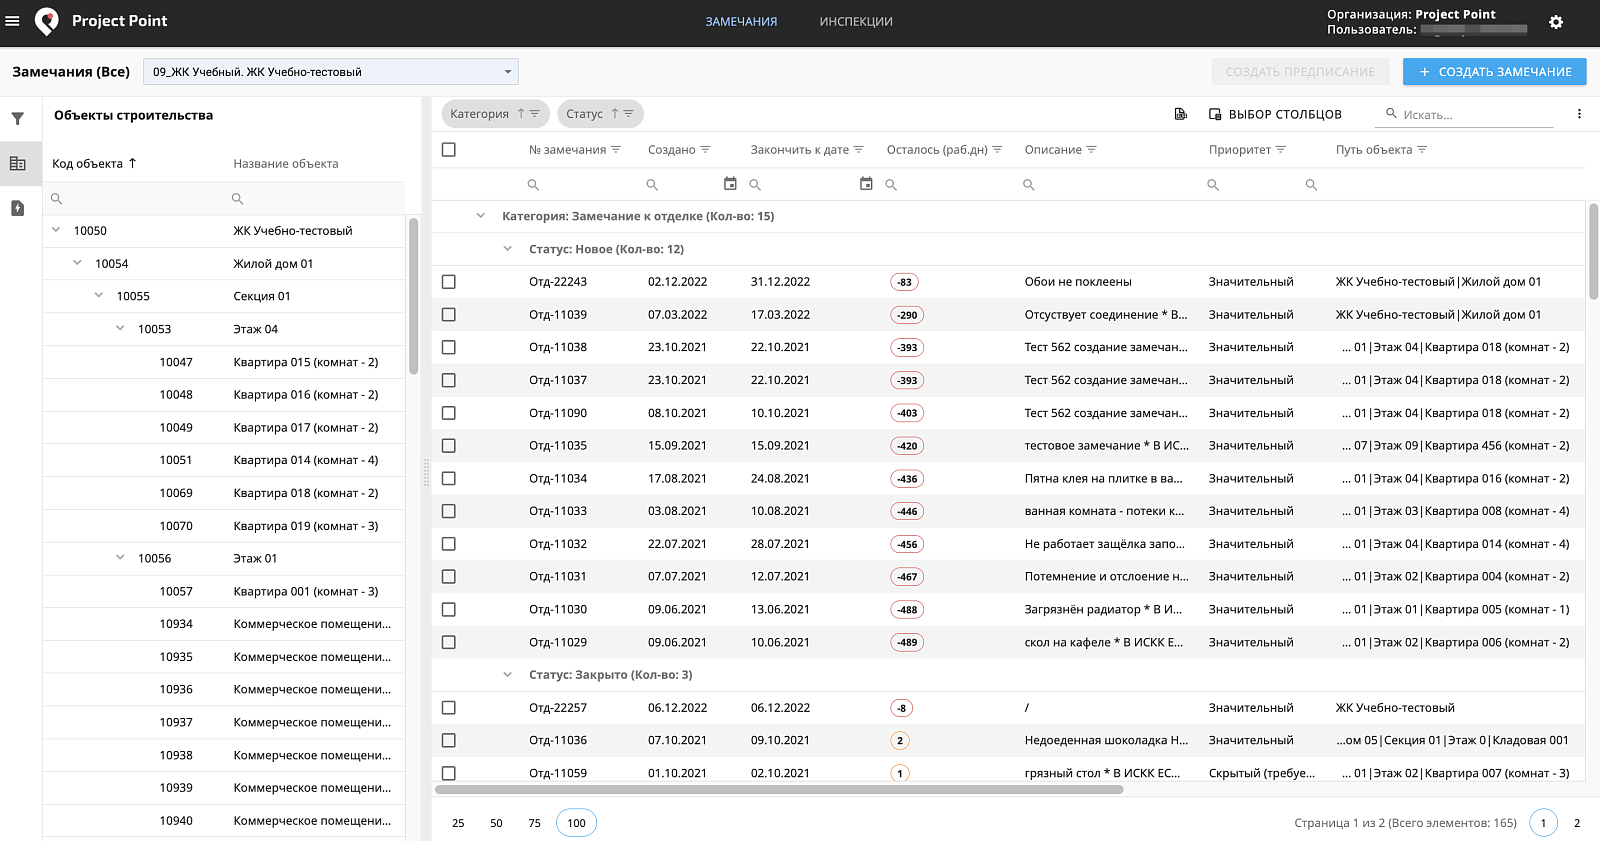The width and height of the screenshot is (1600, 841).
Task: Toggle sort arrow on Статус group chip
Action: point(615,114)
